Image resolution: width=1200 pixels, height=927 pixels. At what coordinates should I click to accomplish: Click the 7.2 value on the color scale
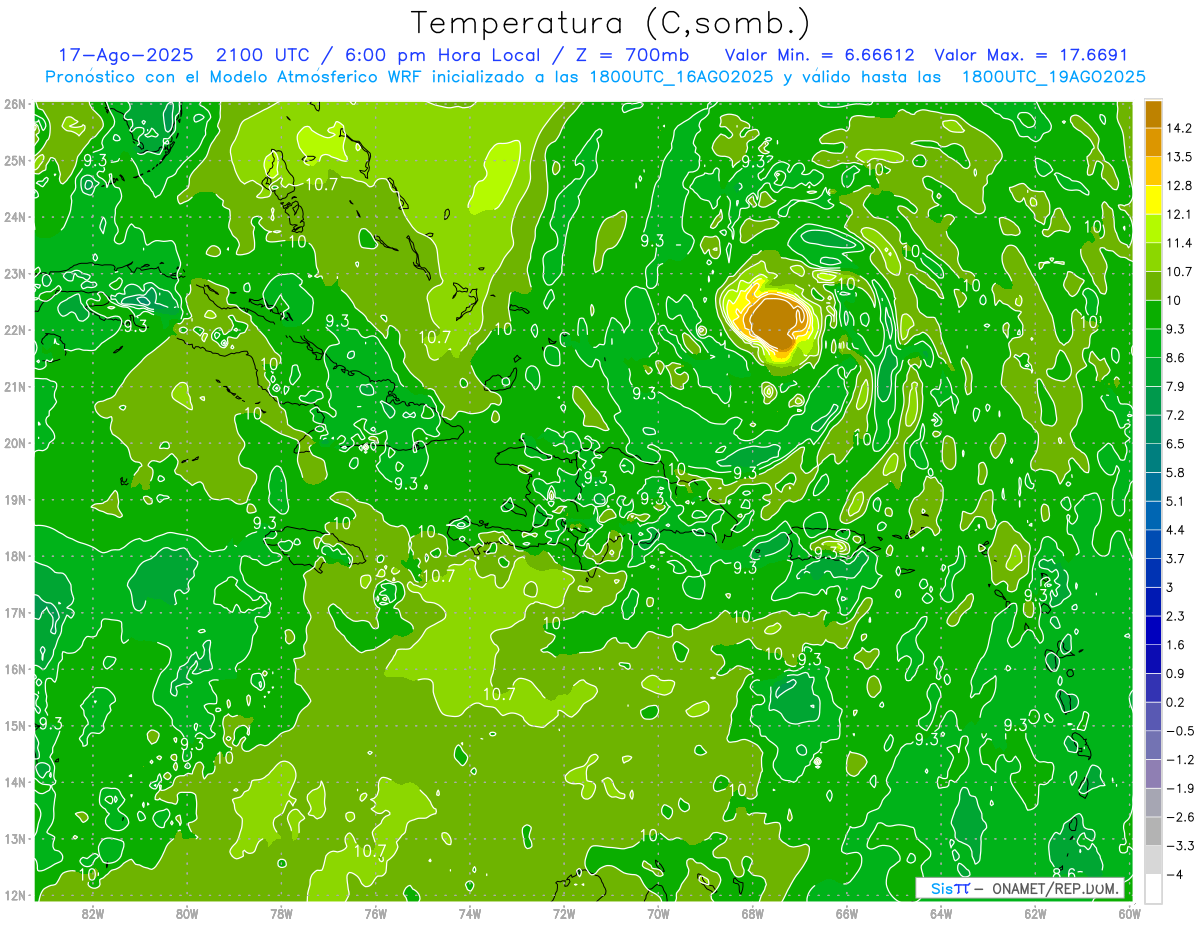[x=1175, y=415]
